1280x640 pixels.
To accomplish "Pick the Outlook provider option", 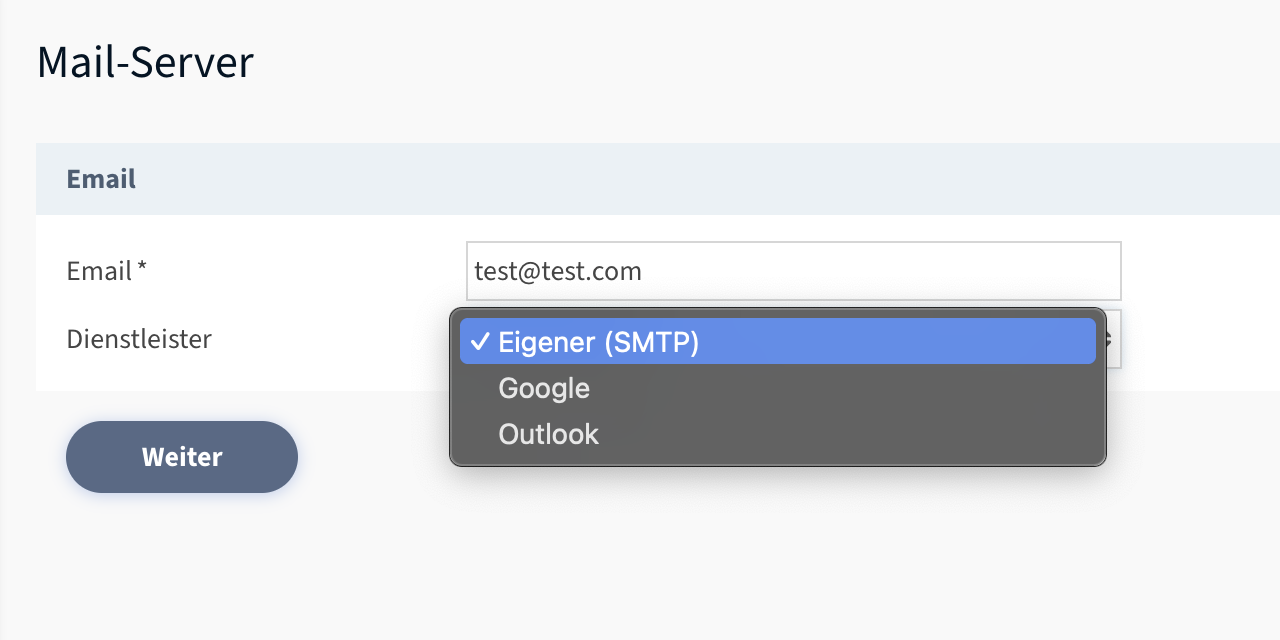I will click(x=548, y=434).
